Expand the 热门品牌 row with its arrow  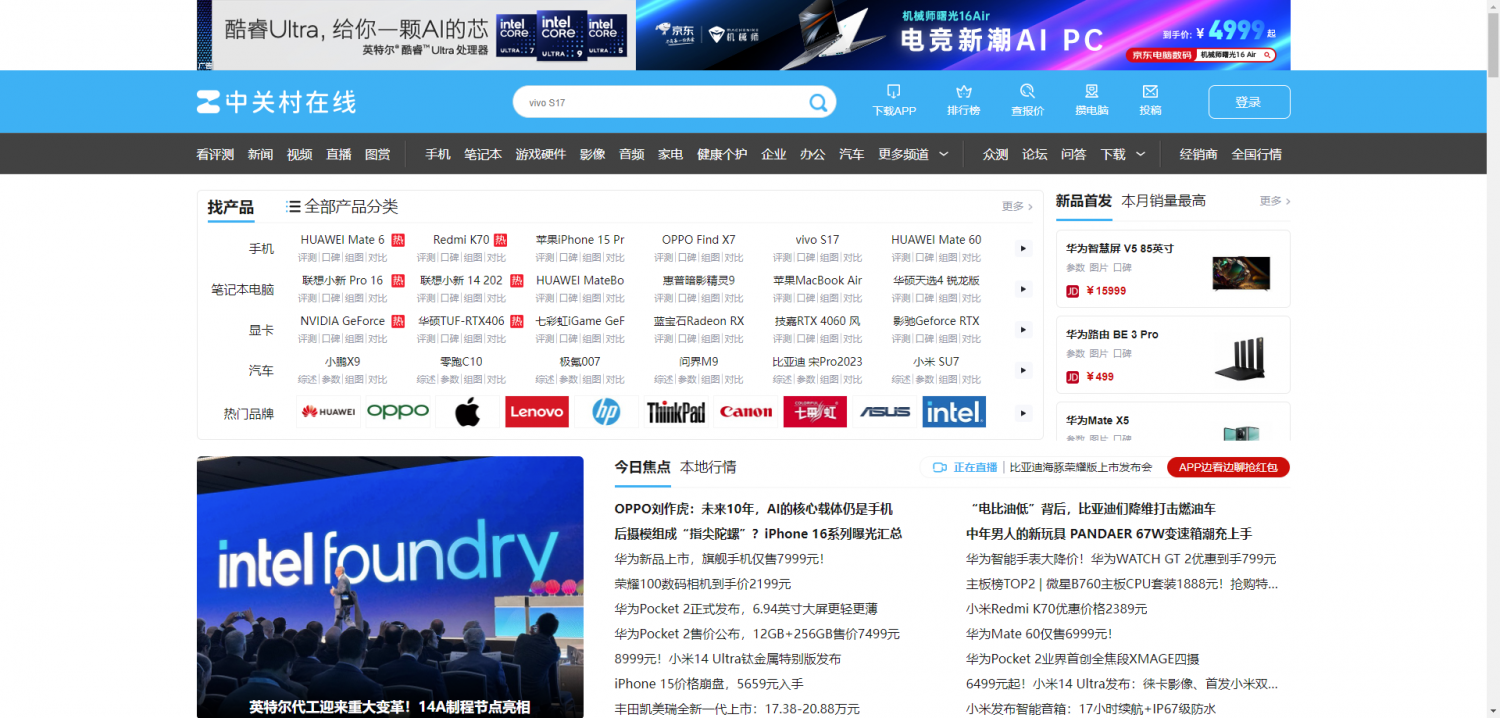pyautogui.click(x=1023, y=413)
